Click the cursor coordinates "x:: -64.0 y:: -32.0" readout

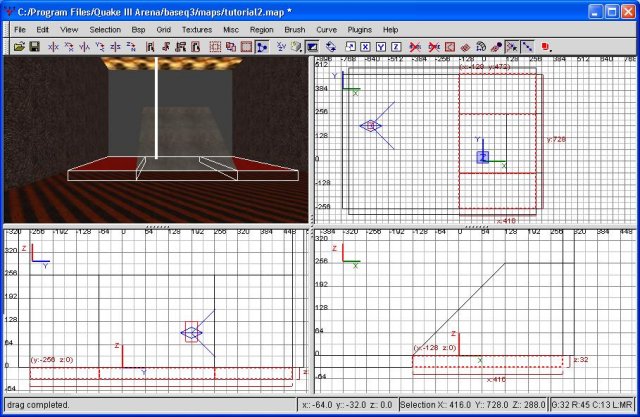click(347, 405)
